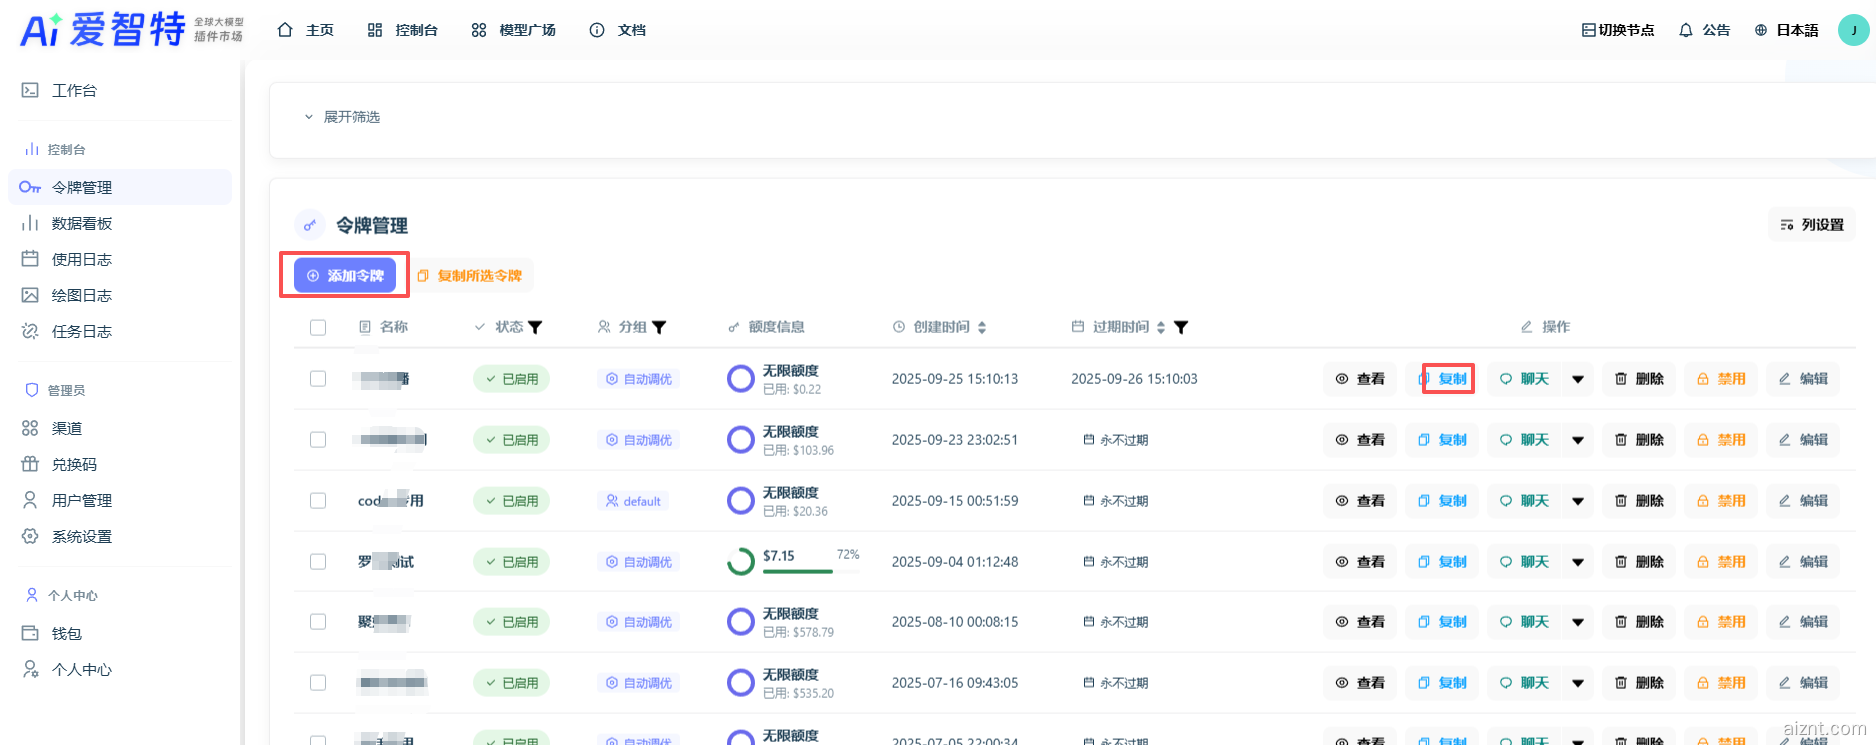1876x745 pixels.
Task: Open 绘图日志 from the sidebar
Action: [120, 295]
